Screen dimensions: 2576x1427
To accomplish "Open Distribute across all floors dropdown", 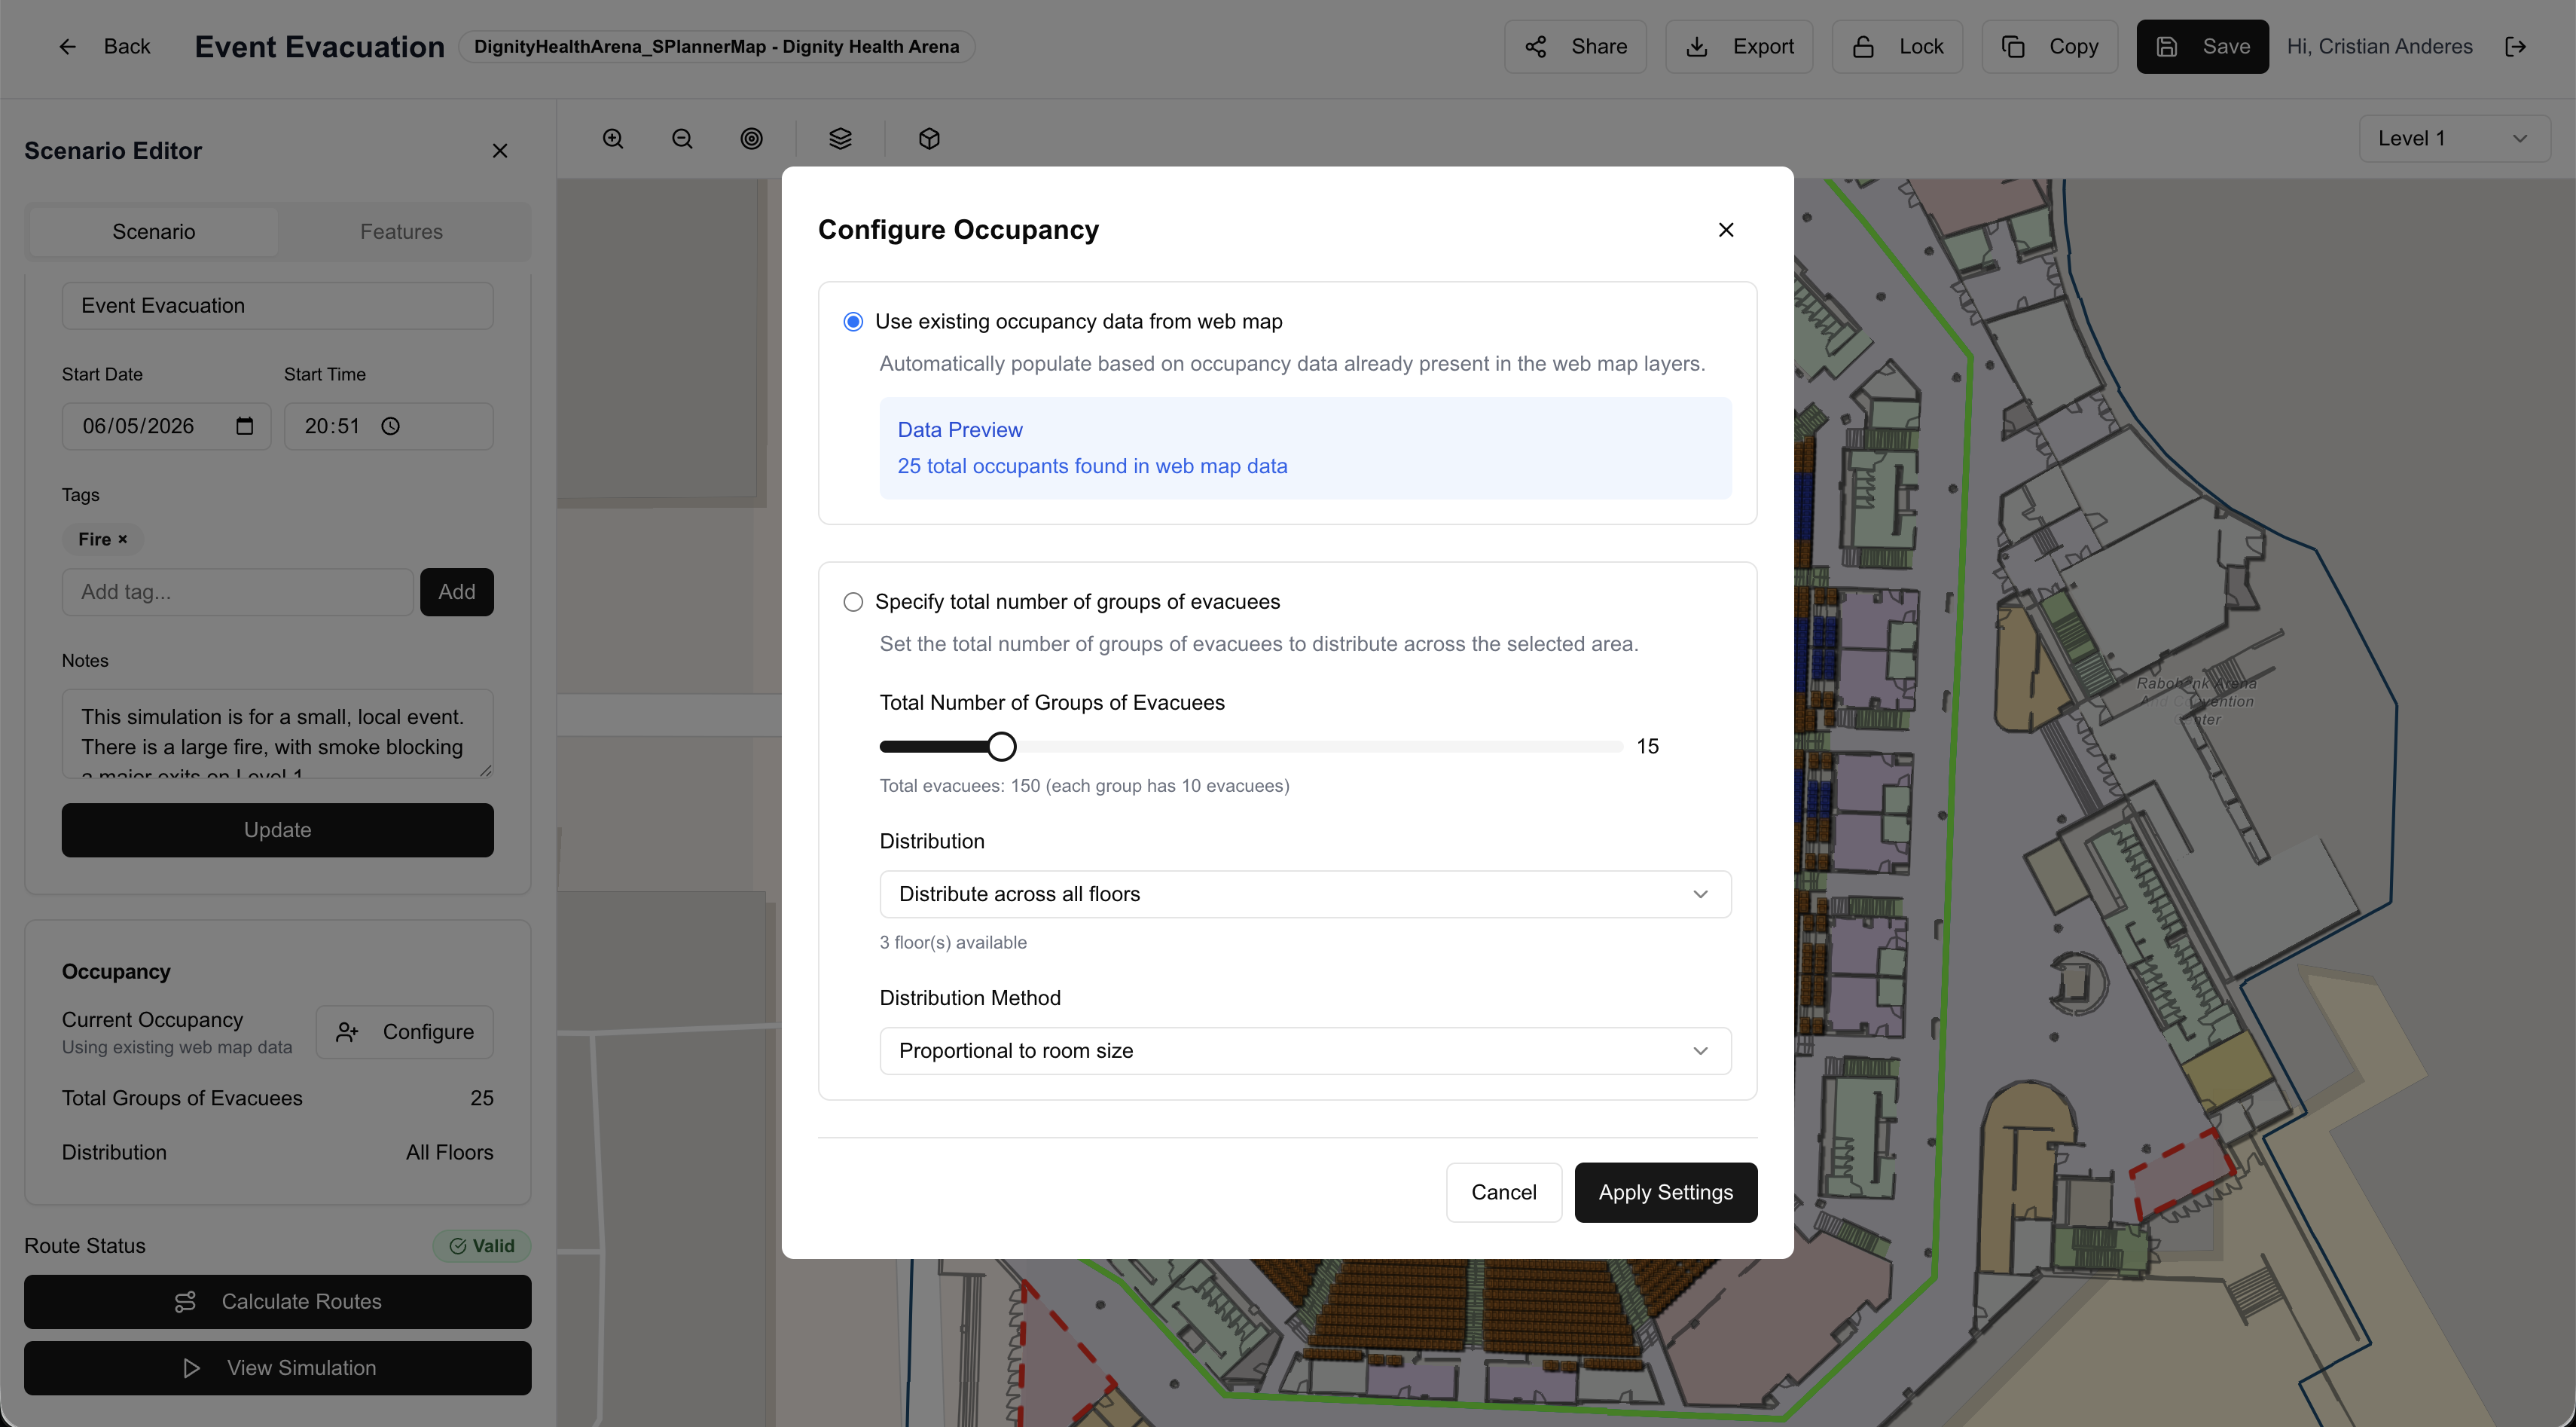I will click(1305, 894).
